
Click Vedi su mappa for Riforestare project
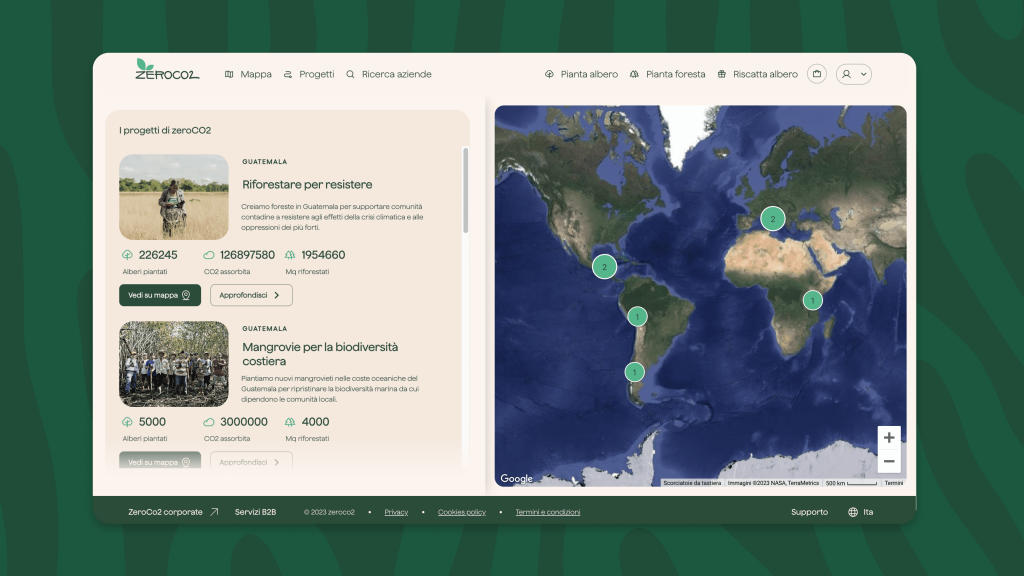tap(160, 295)
